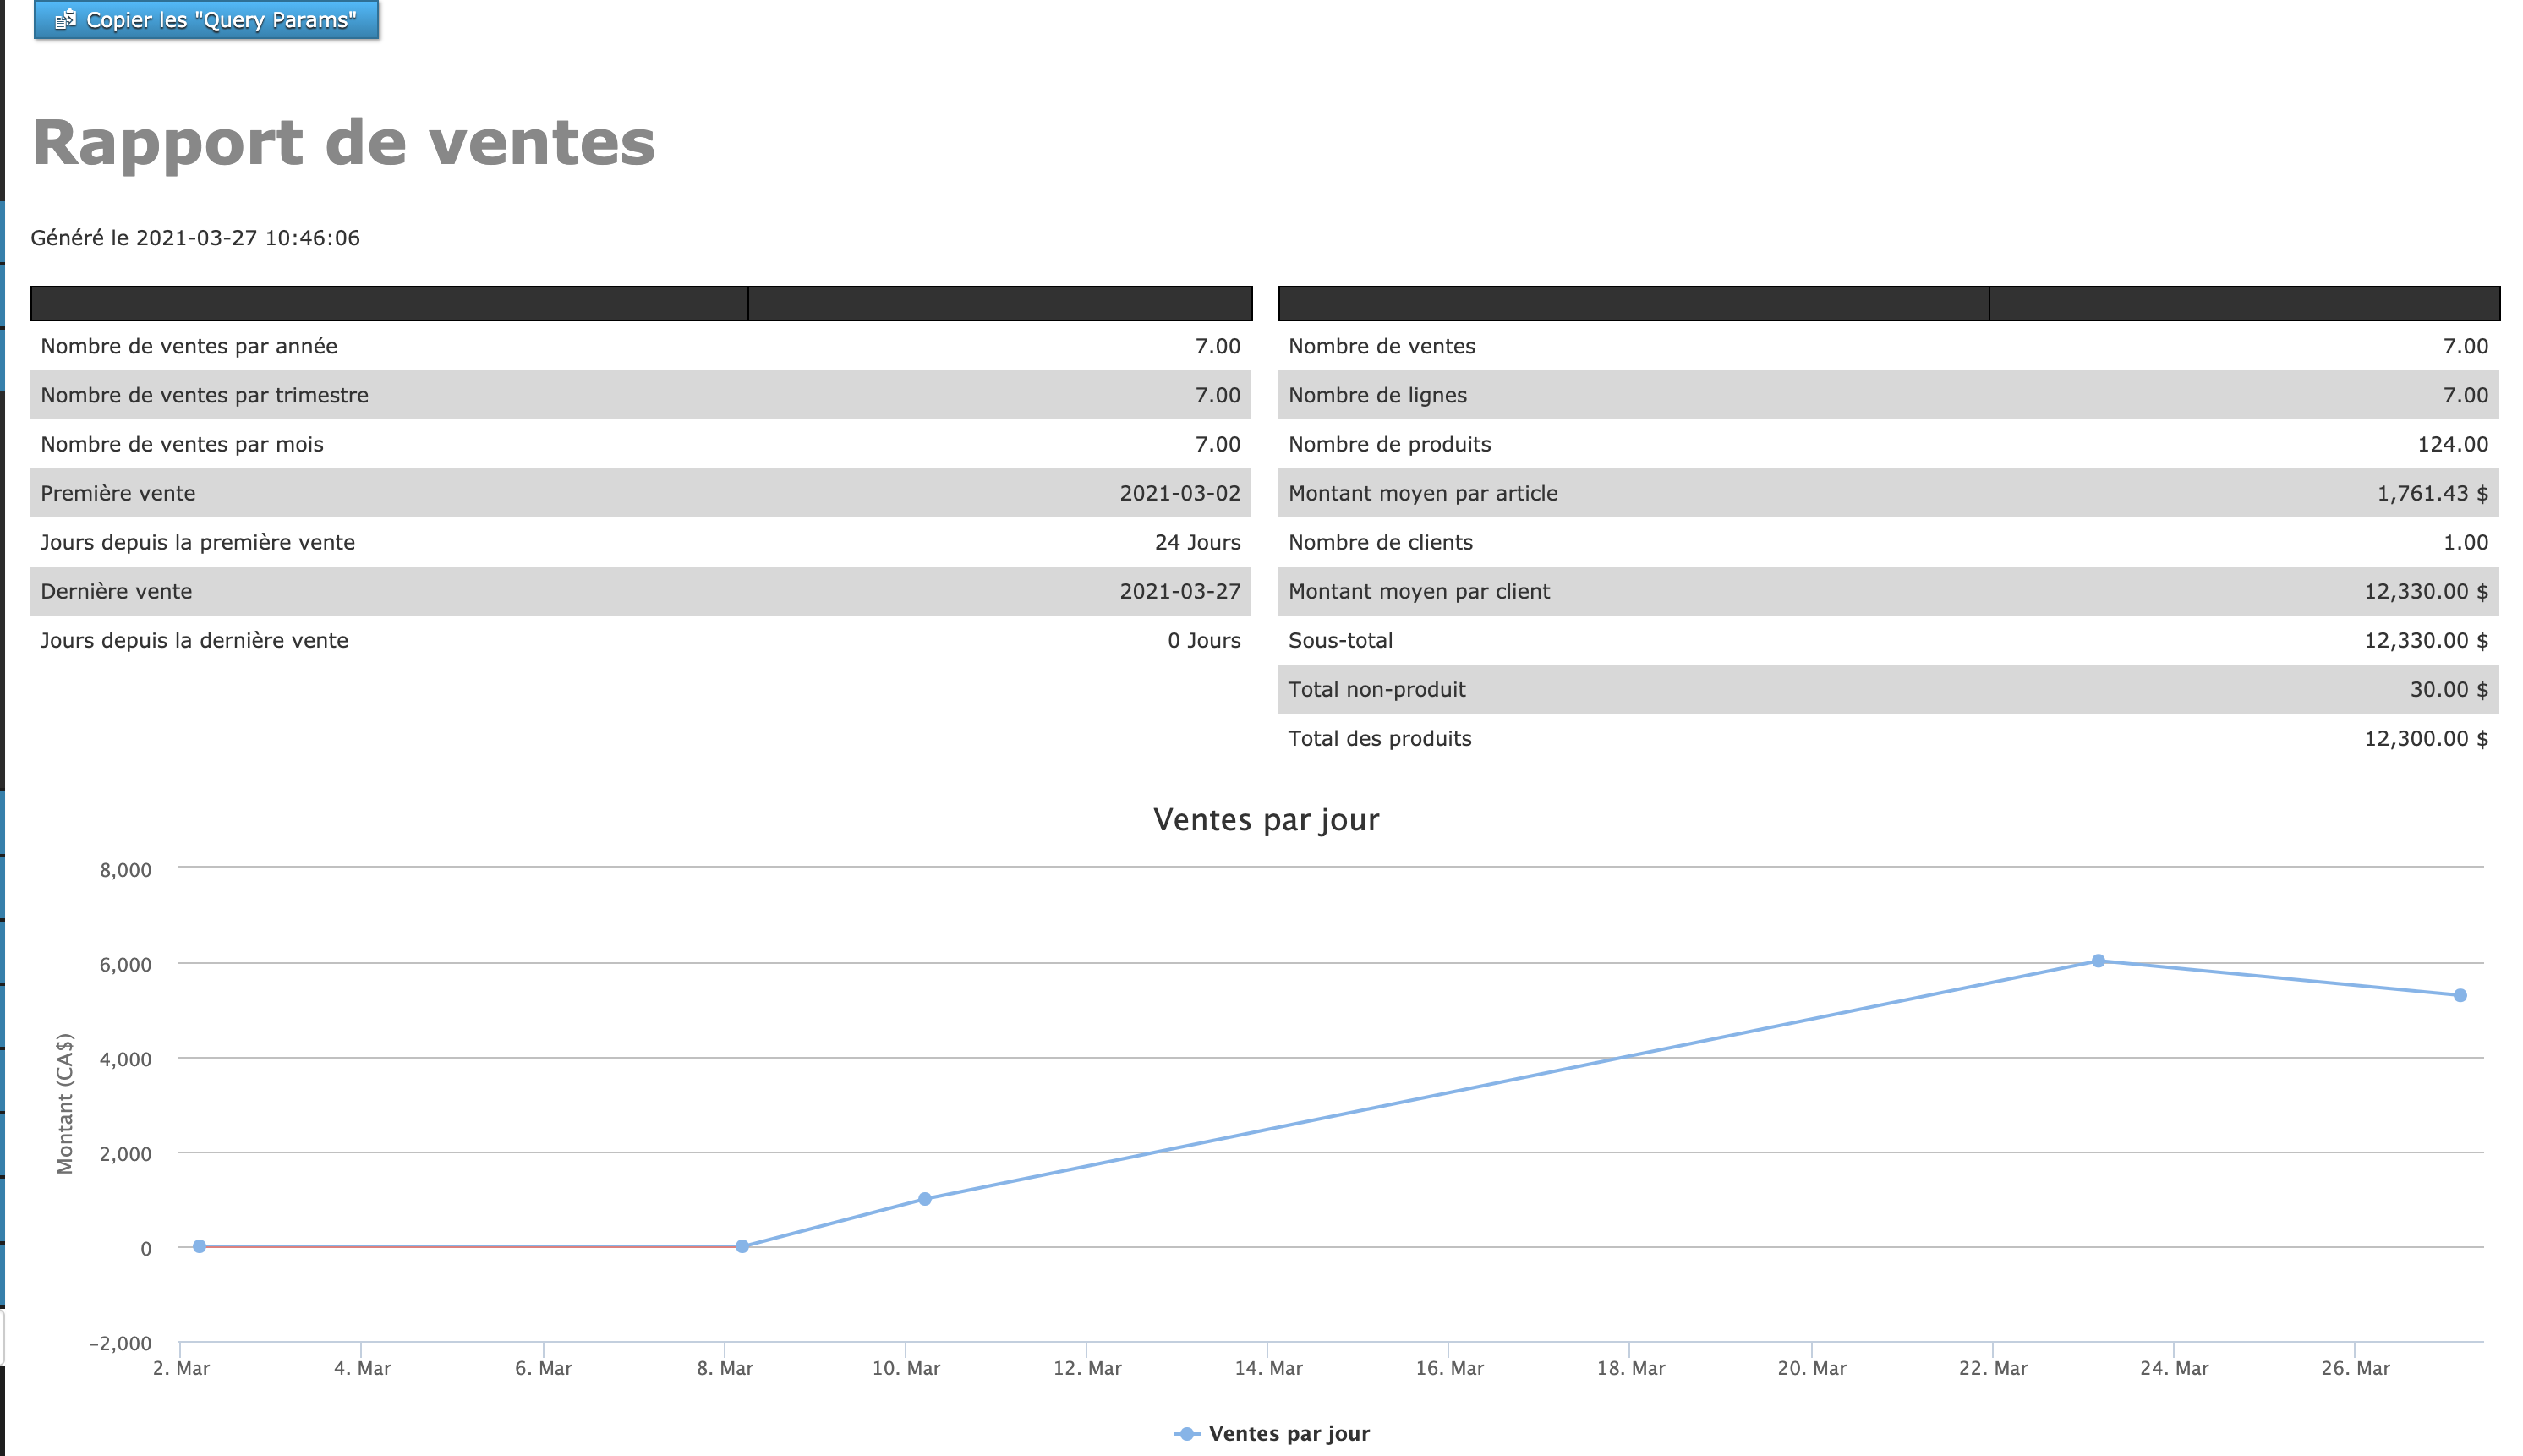The width and height of the screenshot is (2523, 1456).
Task: Select the data point at 8 March
Action: (x=742, y=1246)
